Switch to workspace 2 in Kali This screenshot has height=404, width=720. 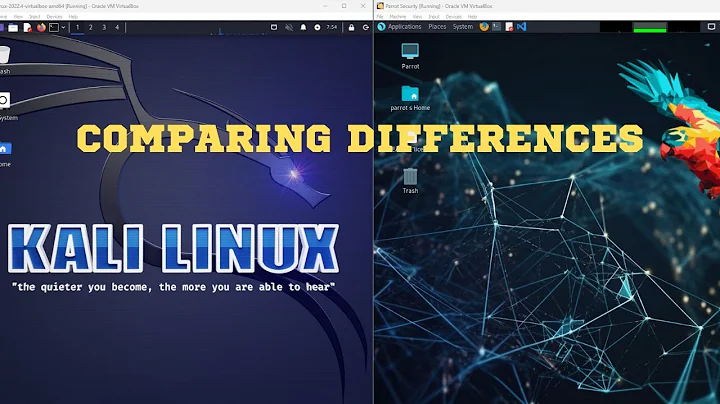(x=91, y=28)
